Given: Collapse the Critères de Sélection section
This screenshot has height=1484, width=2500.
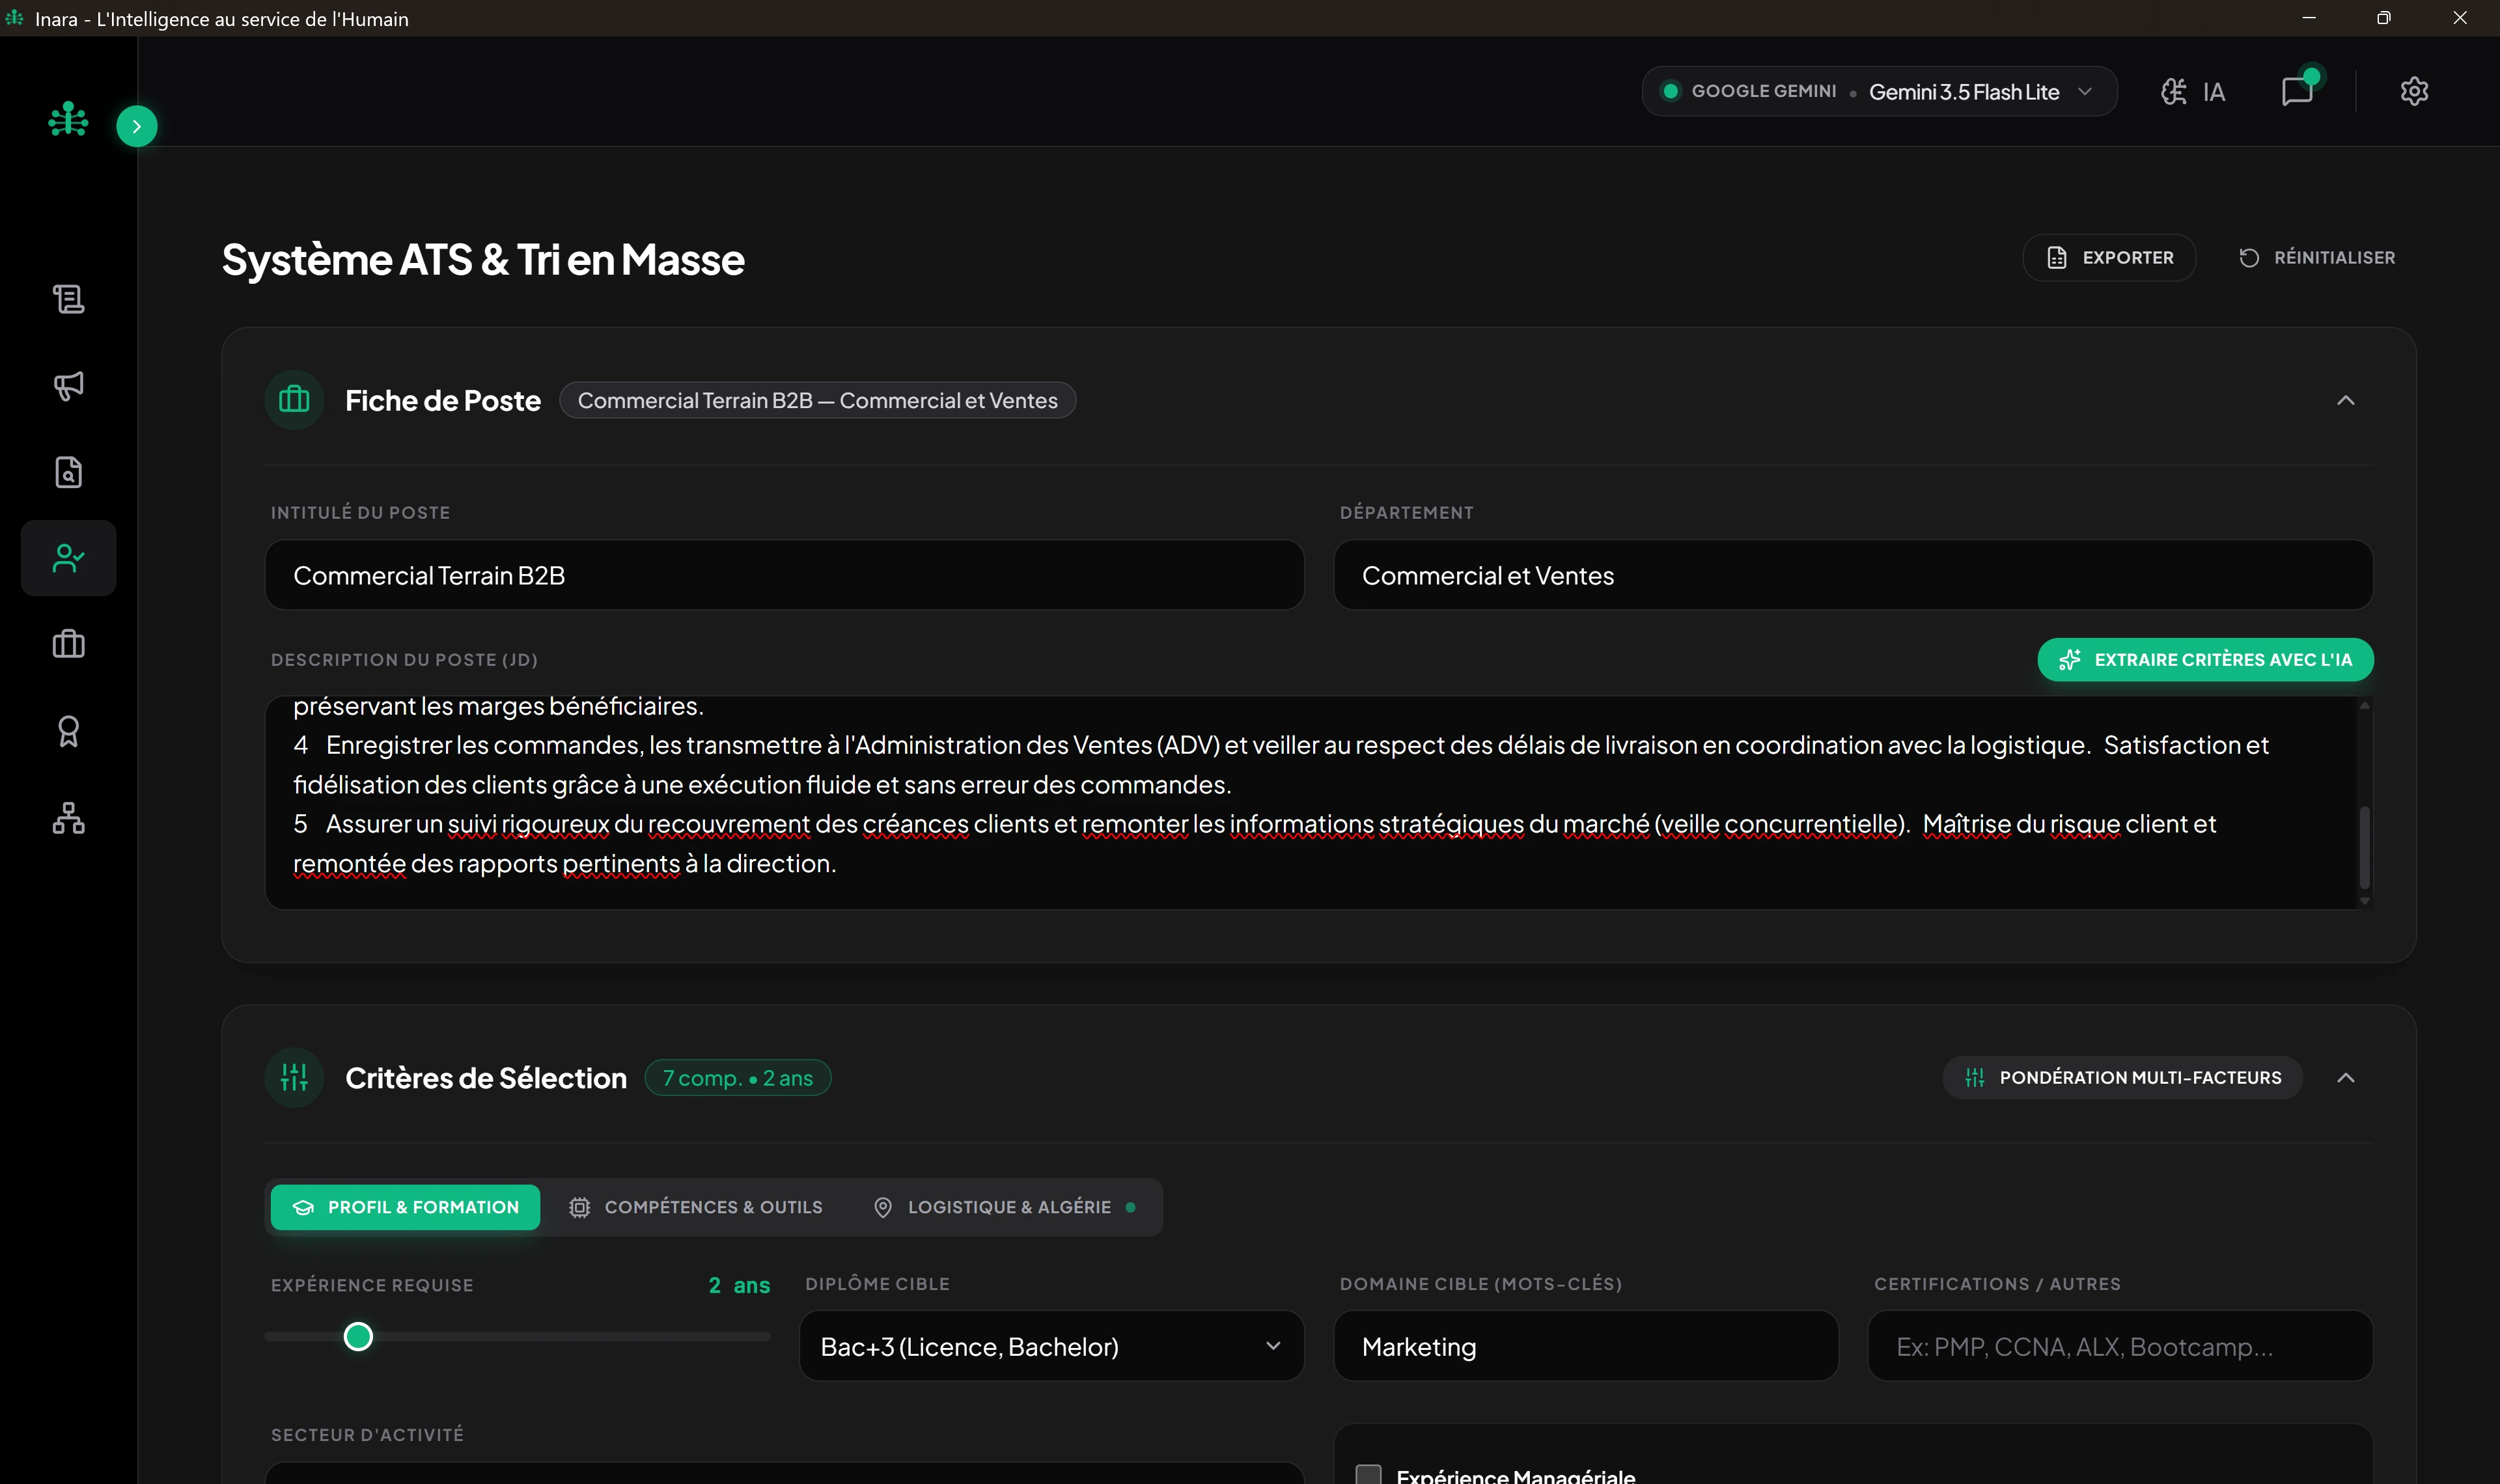Looking at the screenshot, I should click(x=2346, y=1077).
